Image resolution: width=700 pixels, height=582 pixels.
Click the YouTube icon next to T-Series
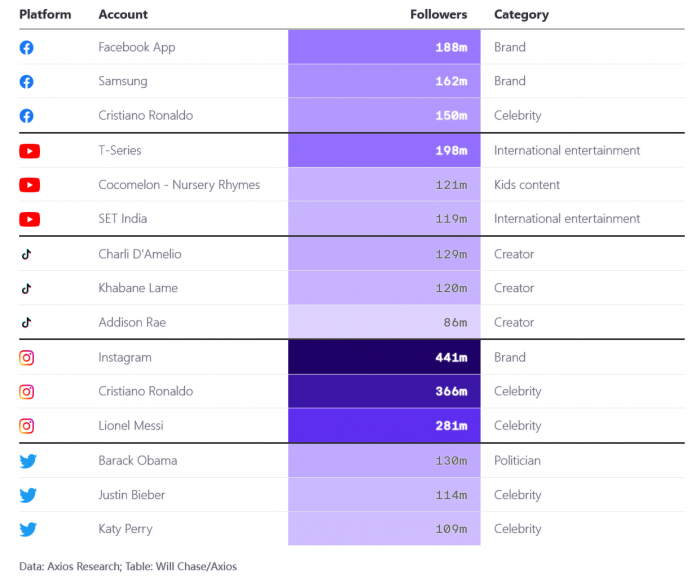[29, 151]
